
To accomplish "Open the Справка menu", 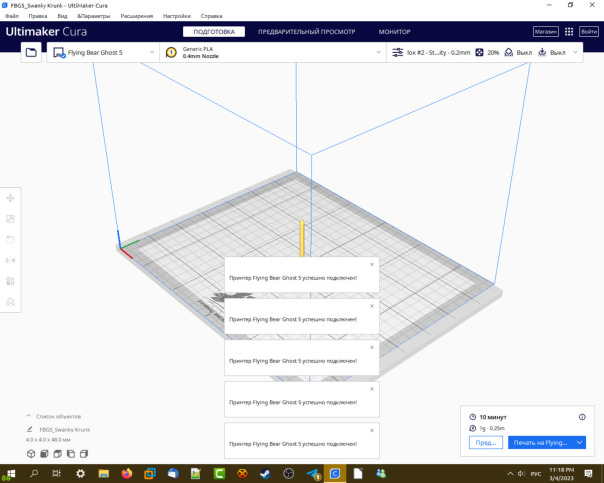I will click(211, 16).
